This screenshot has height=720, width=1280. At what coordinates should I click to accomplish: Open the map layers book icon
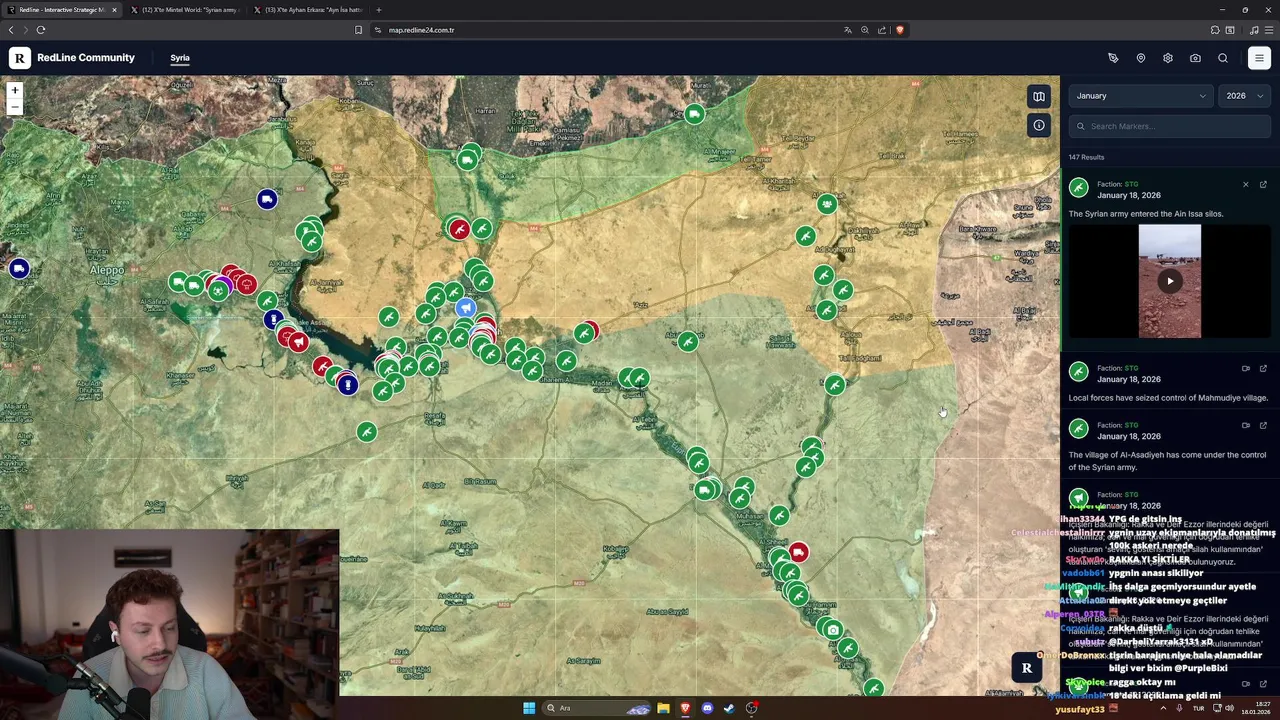[1039, 97]
